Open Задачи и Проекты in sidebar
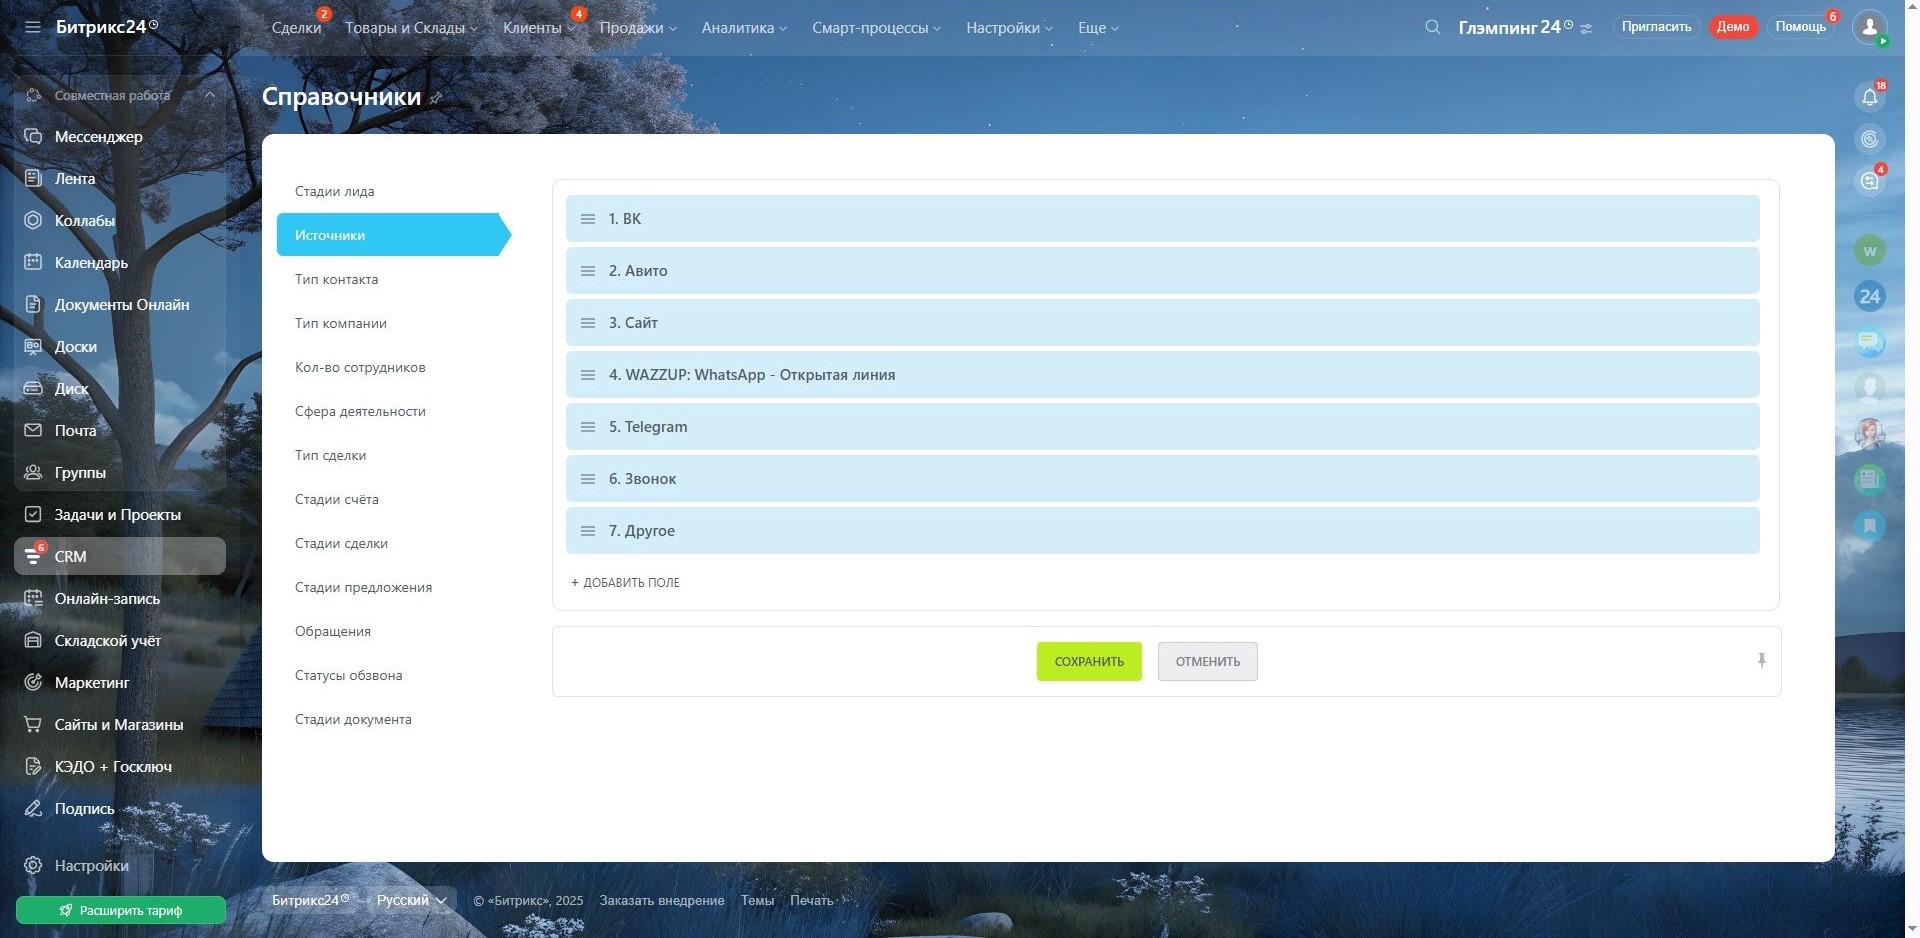The height and width of the screenshot is (938, 1920). pyautogui.click(x=117, y=514)
